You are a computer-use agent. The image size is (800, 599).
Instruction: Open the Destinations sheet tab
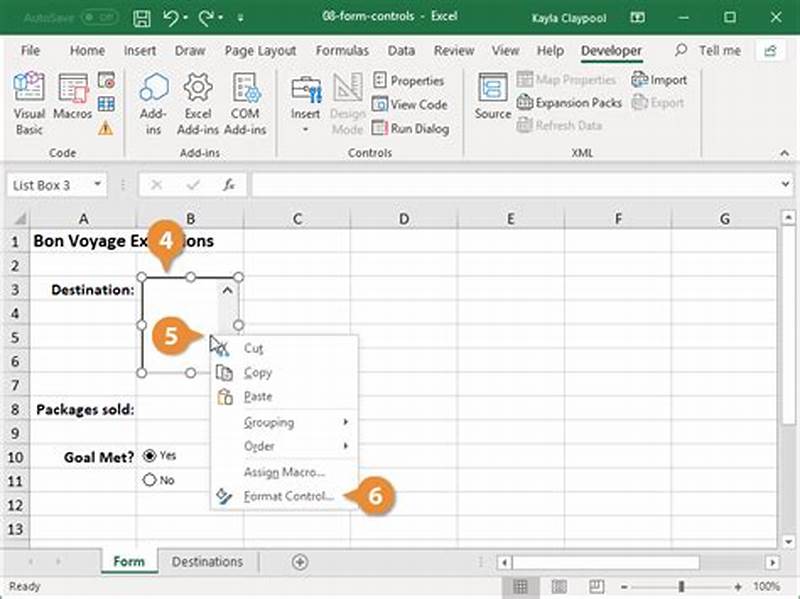[207, 562]
